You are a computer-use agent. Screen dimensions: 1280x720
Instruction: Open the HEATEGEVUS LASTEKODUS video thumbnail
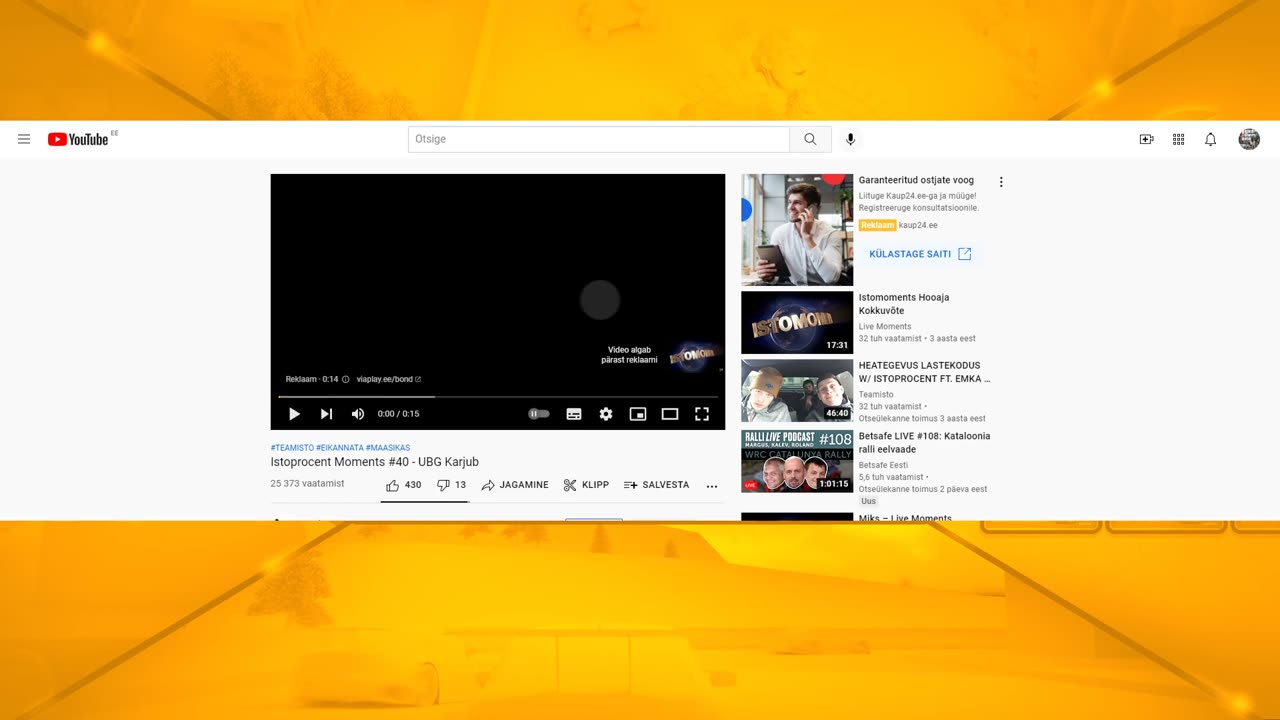pos(797,391)
